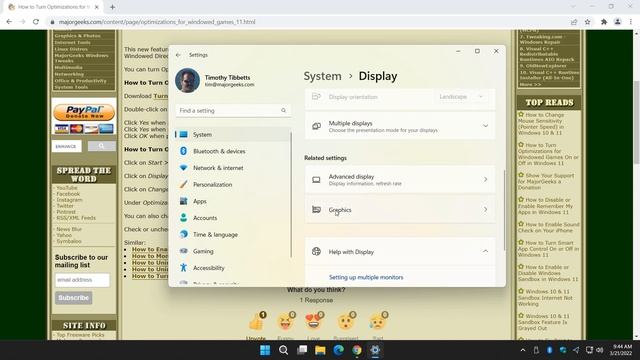This screenshot has width=640, height=360.
Task: Click Subscribe button on MajorGeeks page
Action: [x=73, y=298]
